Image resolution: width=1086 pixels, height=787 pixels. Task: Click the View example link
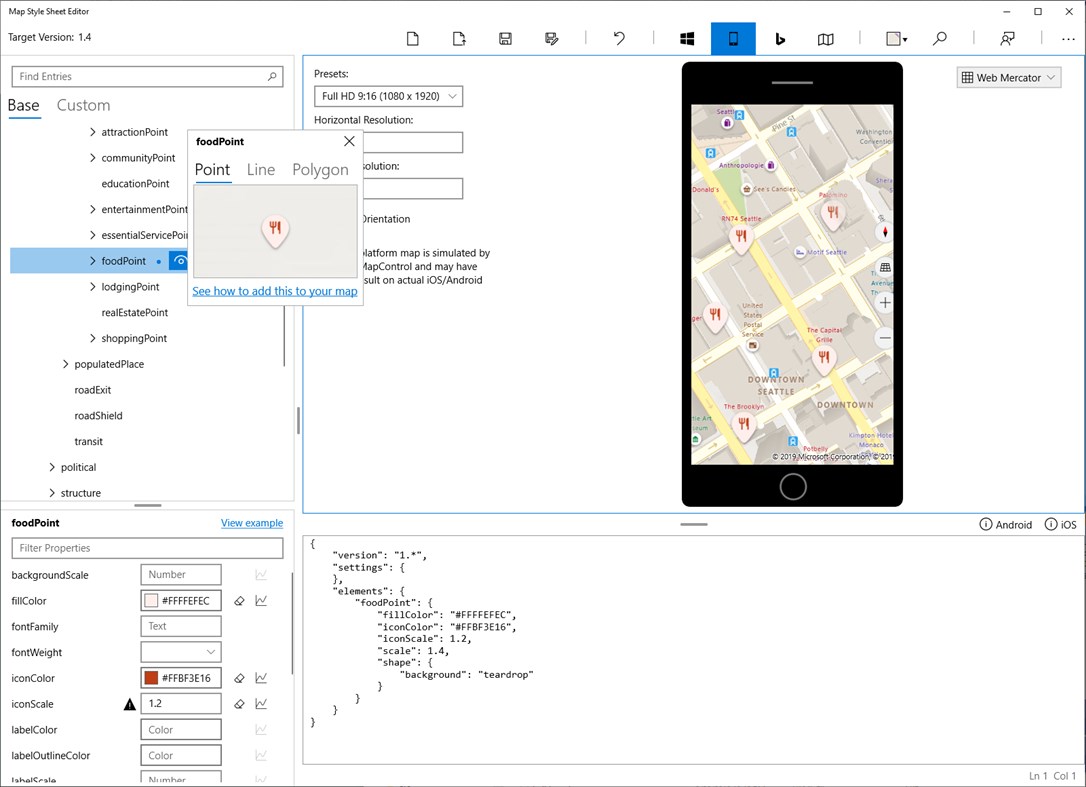[252, 523]
